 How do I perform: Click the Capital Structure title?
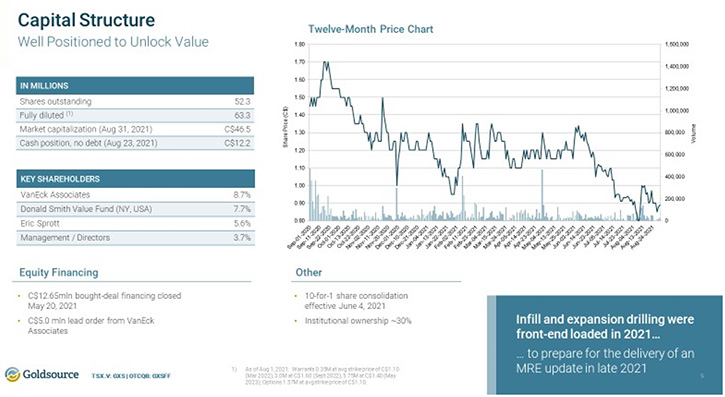(86, 20)
